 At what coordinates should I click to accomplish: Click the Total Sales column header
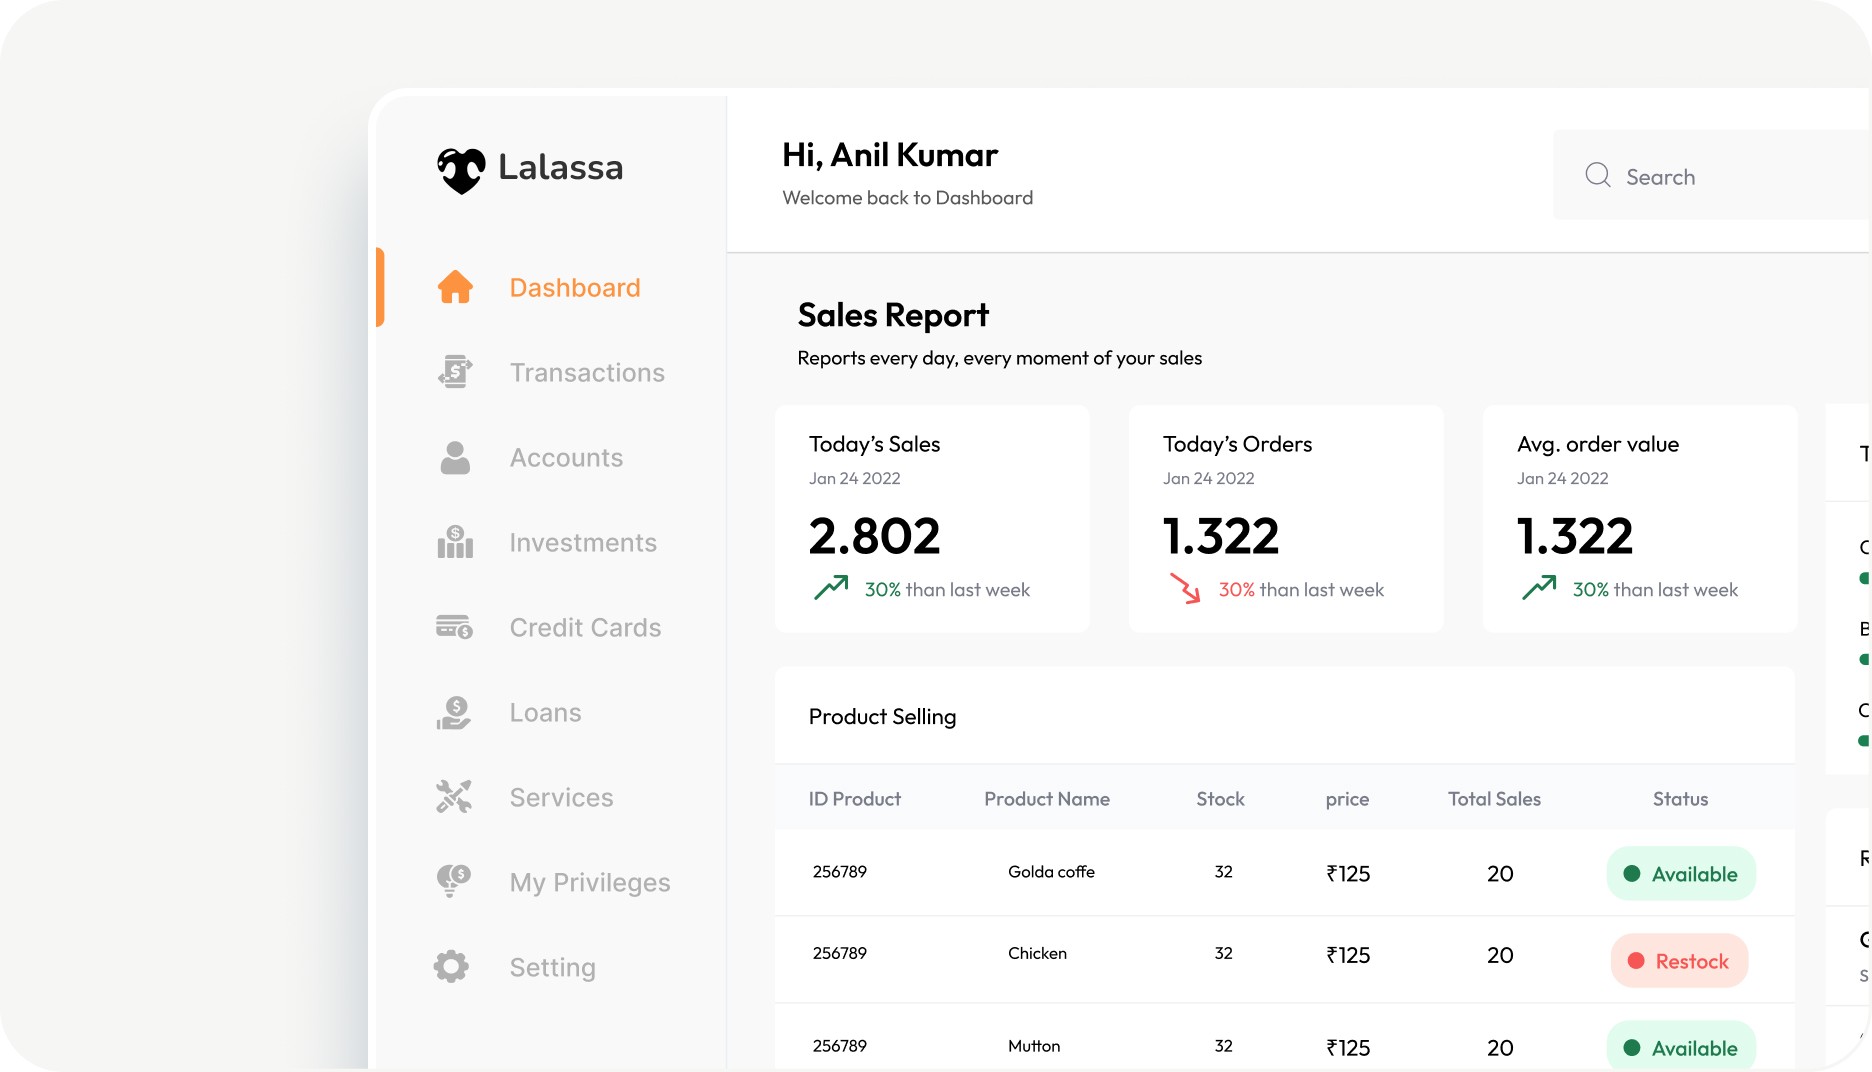(x=1494, y=799)
